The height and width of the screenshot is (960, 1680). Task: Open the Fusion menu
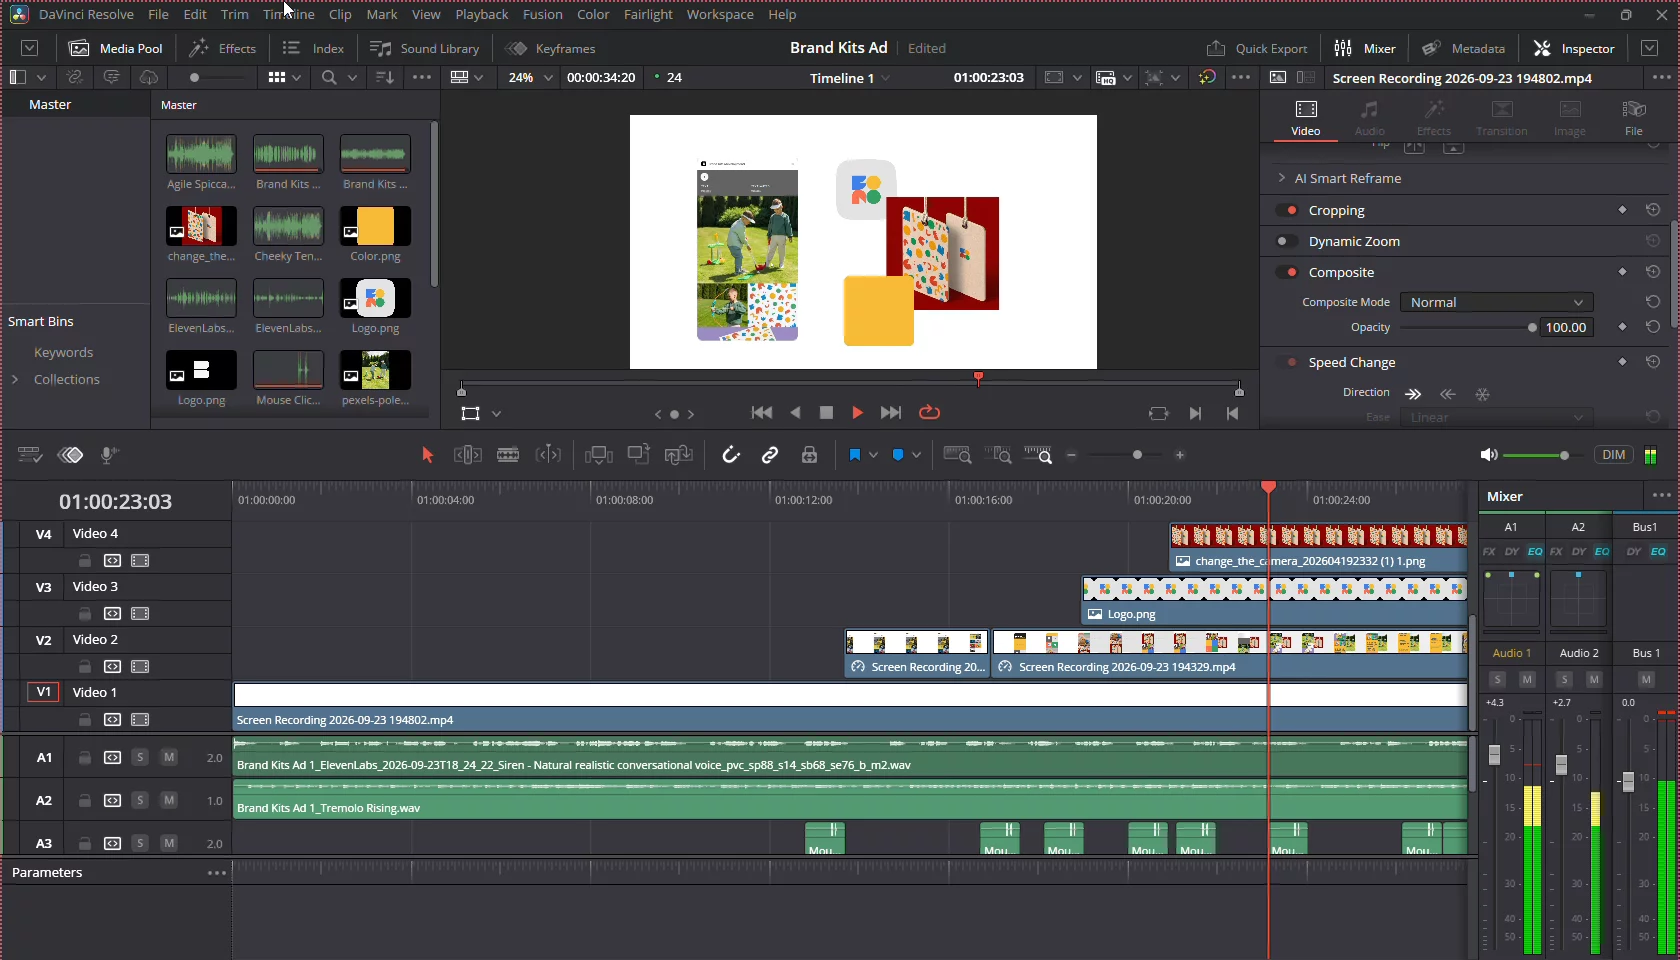[542, 14]
